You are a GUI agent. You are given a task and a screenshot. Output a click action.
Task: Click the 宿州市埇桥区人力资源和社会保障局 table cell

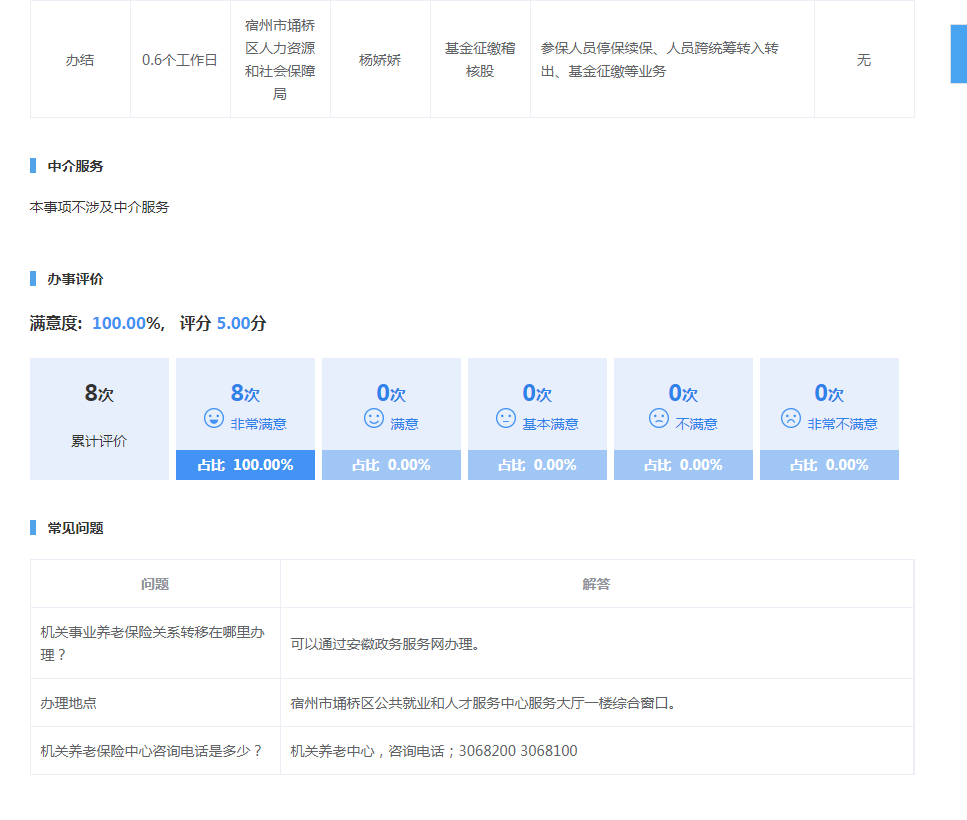coord(280,59)
